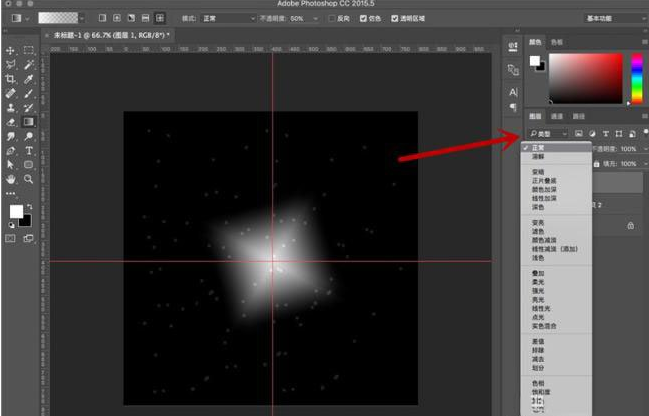The height and width of the screenshot is (416, 649).
Task: Change the screen mode
Action: click(29, 238)
